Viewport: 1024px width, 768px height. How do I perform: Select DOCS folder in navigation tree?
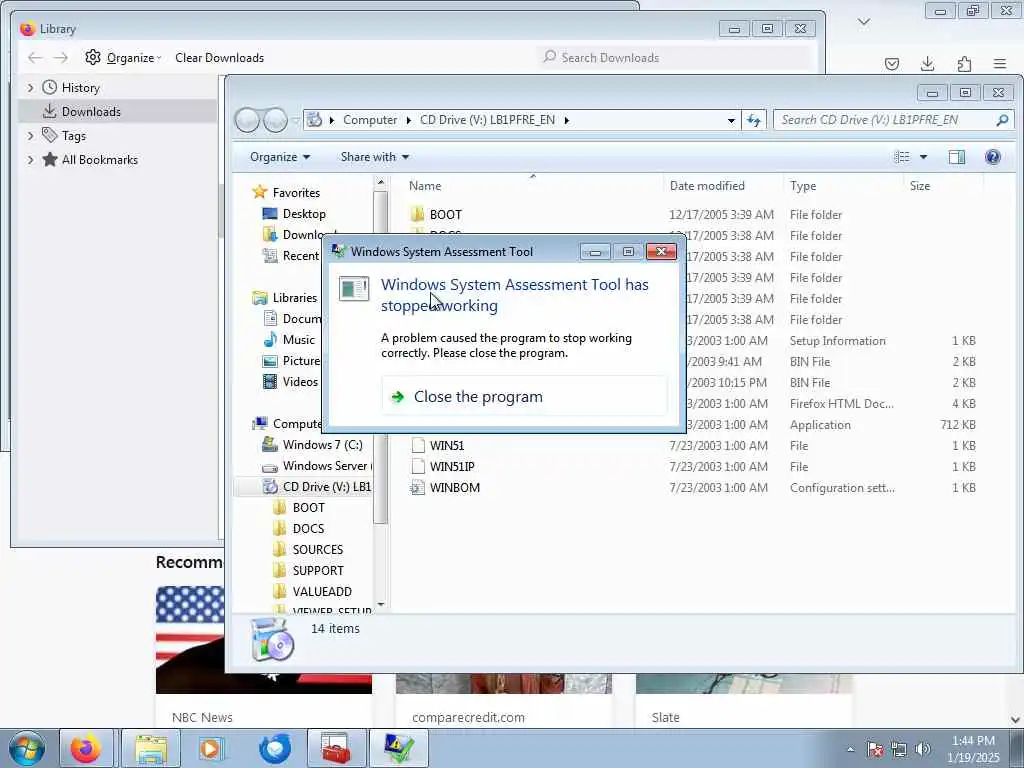point(308,529)
